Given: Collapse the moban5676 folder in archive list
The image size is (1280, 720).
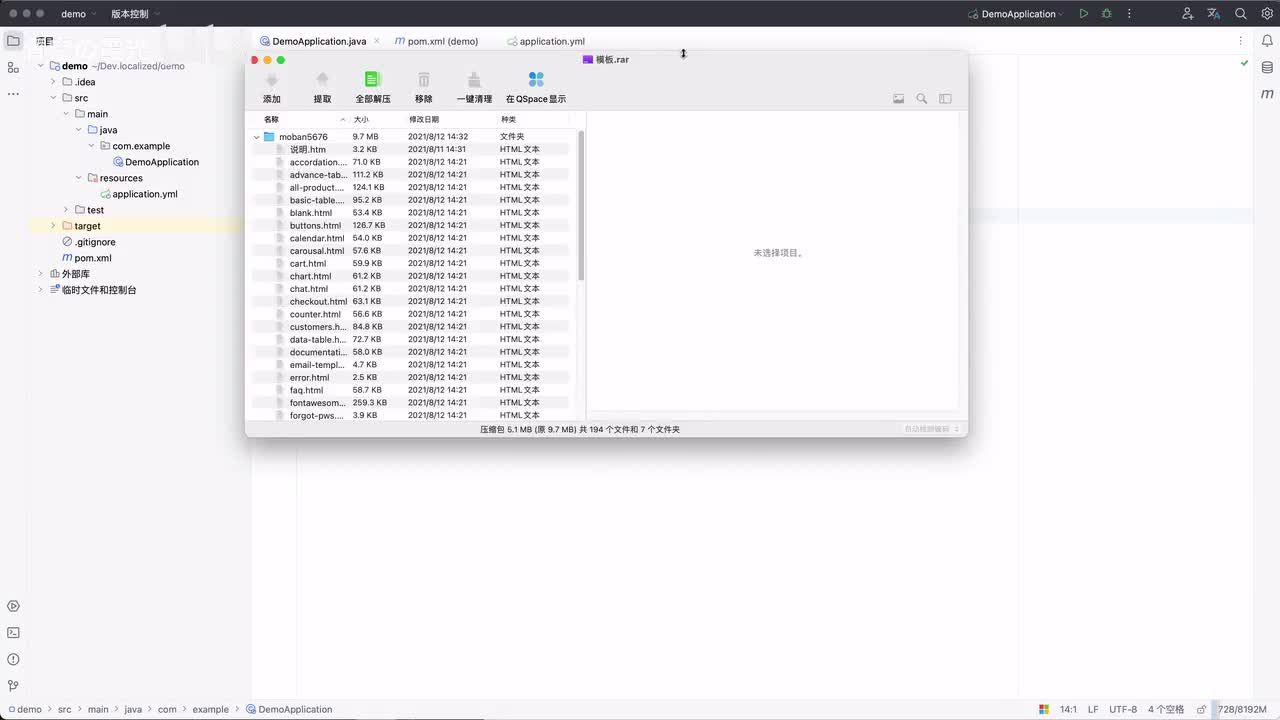Looking at the screenshot, I should (257, 137).
